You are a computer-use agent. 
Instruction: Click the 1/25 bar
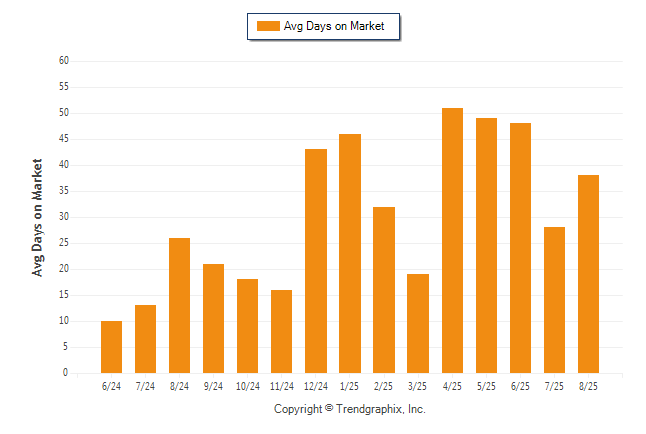point(350,253)
